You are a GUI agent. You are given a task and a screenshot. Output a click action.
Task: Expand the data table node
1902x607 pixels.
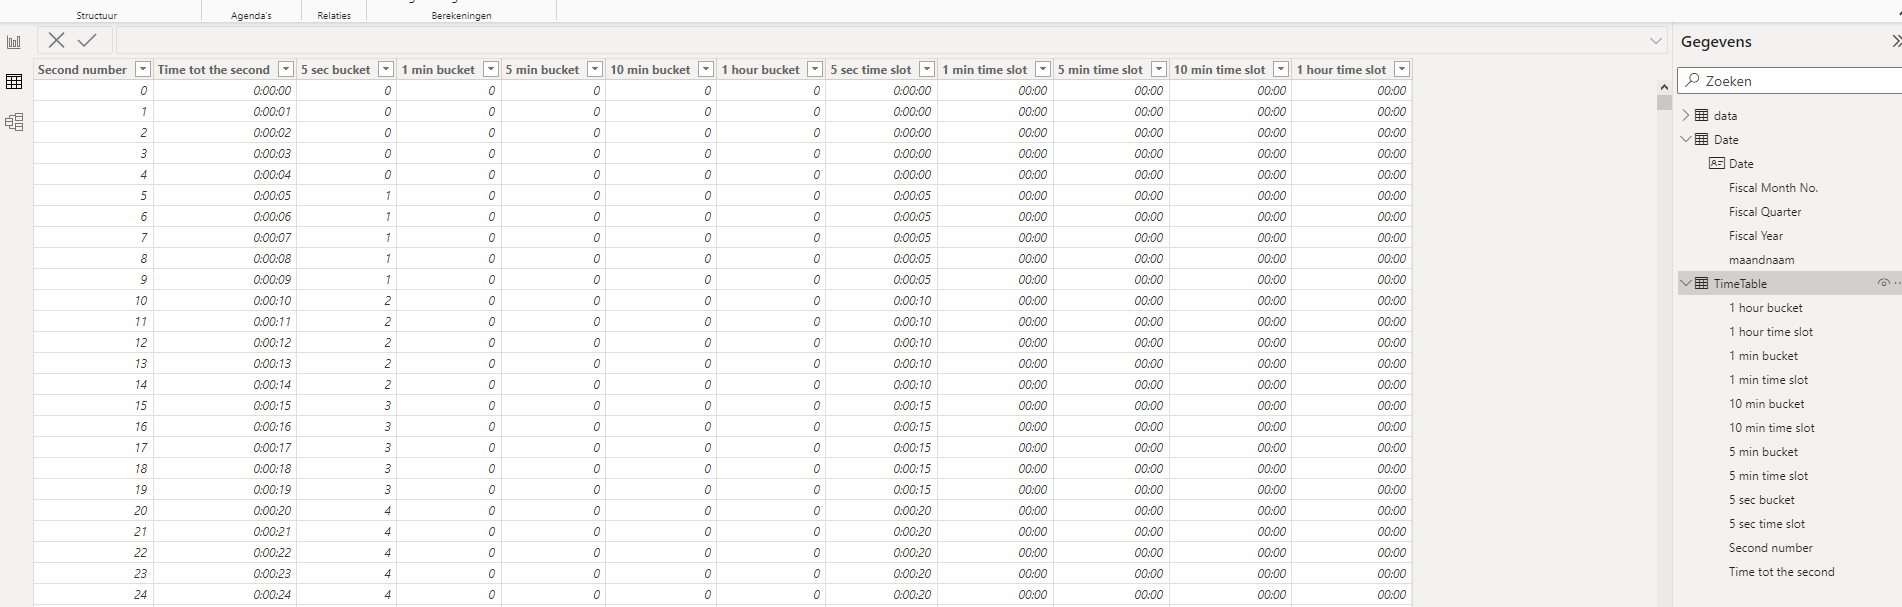tap(1686, 115)
